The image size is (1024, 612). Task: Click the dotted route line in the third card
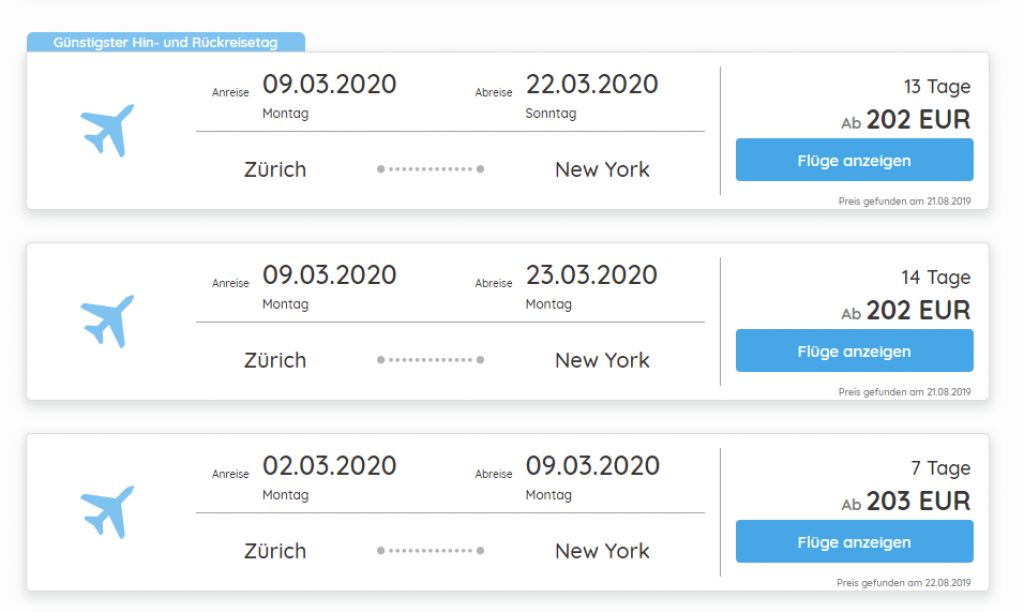tap(431, 551)
